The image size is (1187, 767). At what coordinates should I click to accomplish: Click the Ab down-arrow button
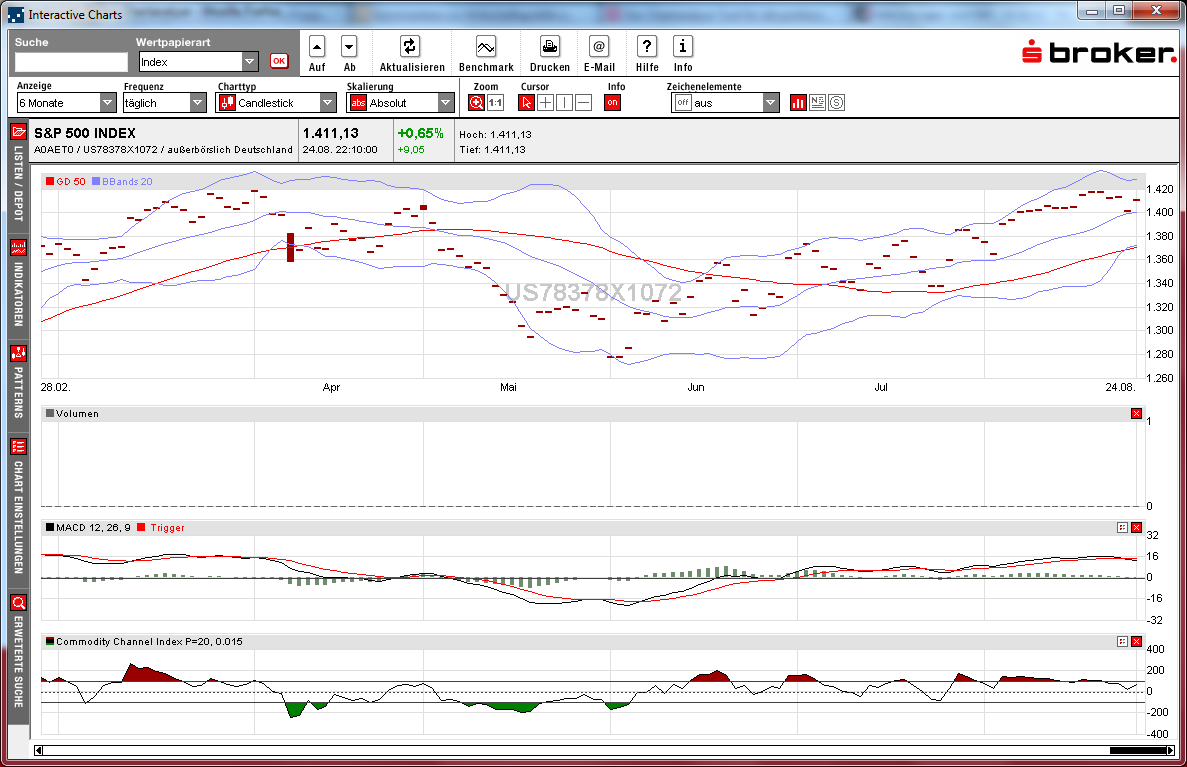pos(349,47)
